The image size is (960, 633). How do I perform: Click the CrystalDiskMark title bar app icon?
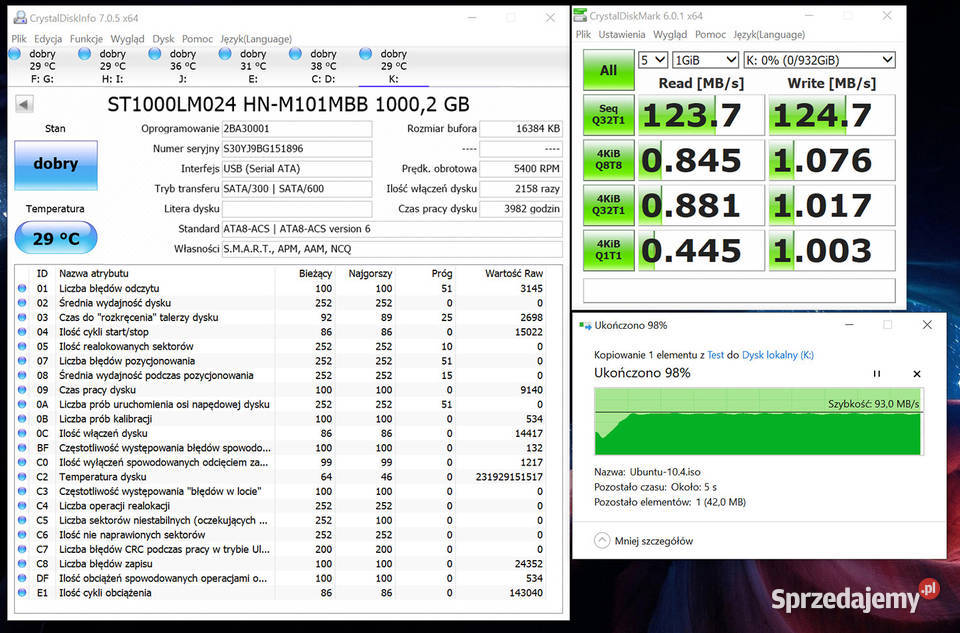coord(580,15)
